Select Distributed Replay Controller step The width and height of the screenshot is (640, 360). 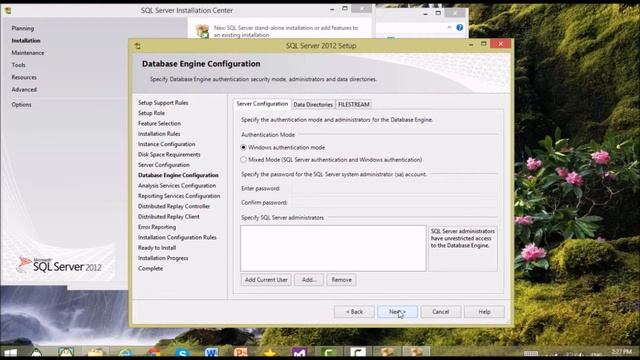[x=174, y=207]
